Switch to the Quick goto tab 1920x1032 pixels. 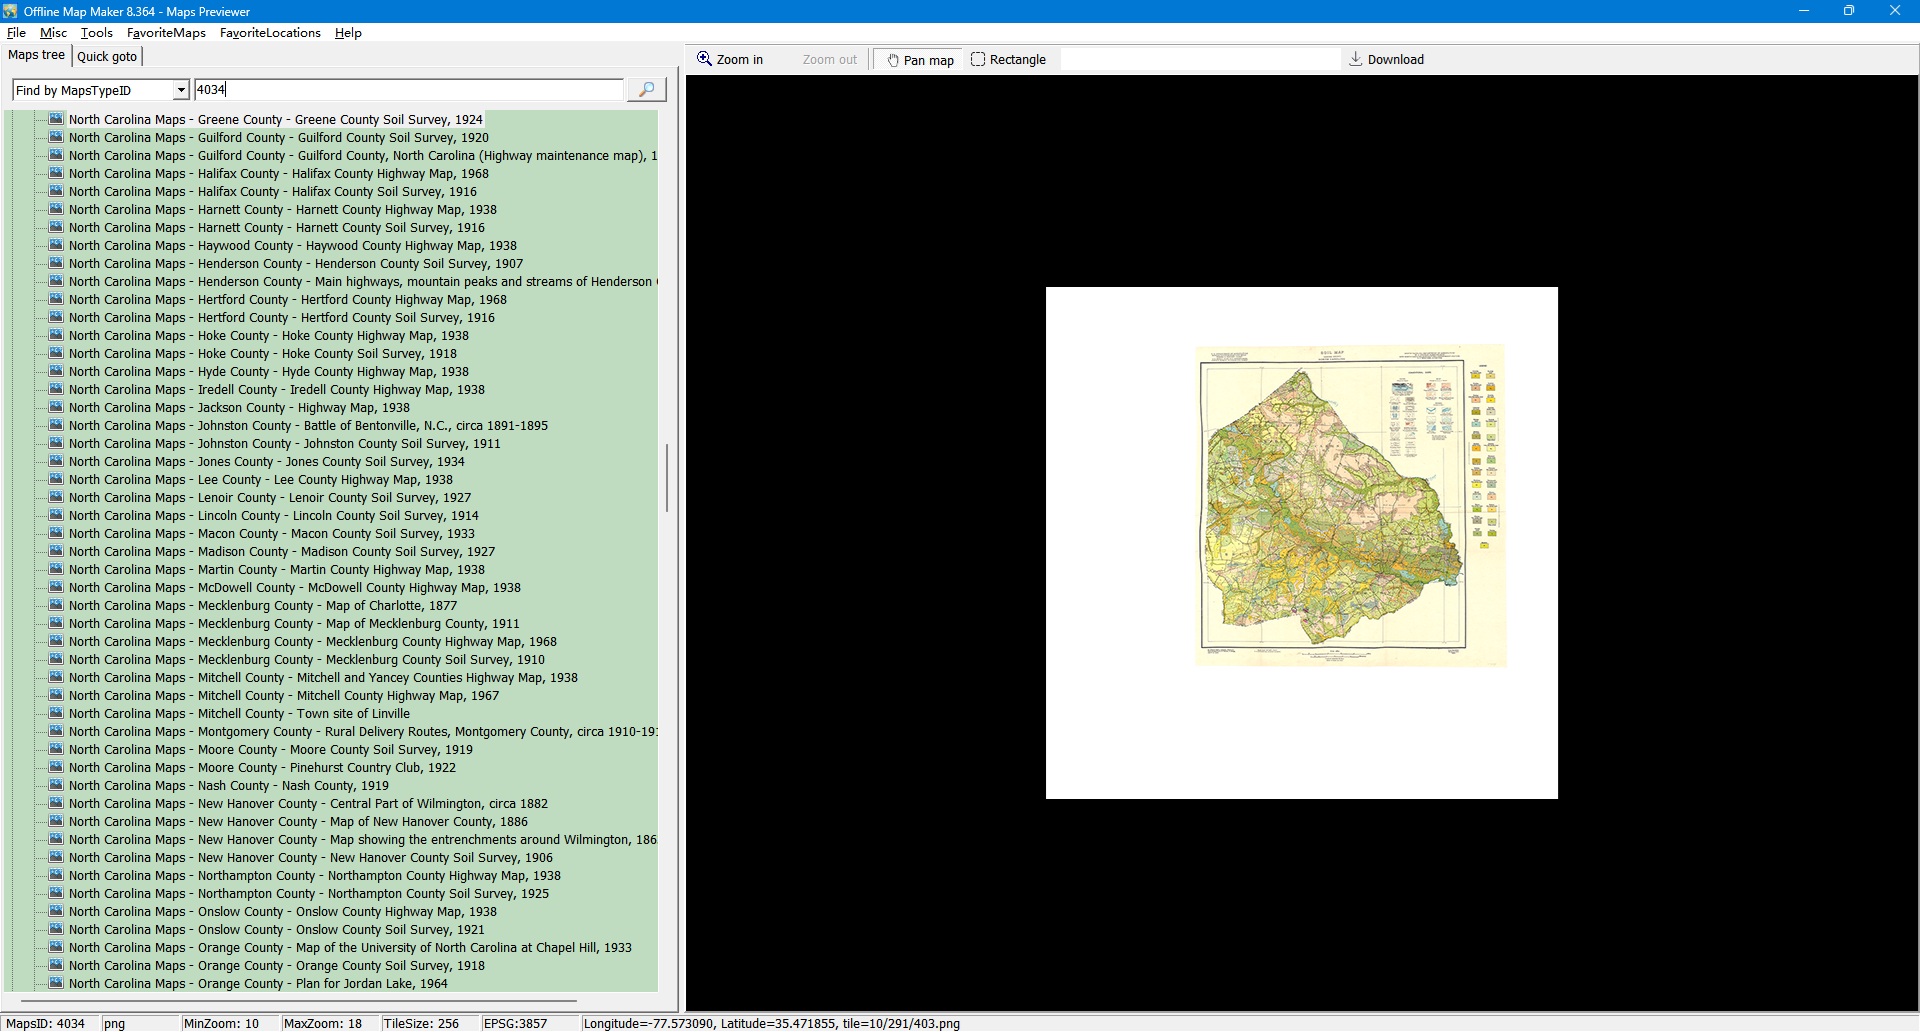[x=107, y=56]
